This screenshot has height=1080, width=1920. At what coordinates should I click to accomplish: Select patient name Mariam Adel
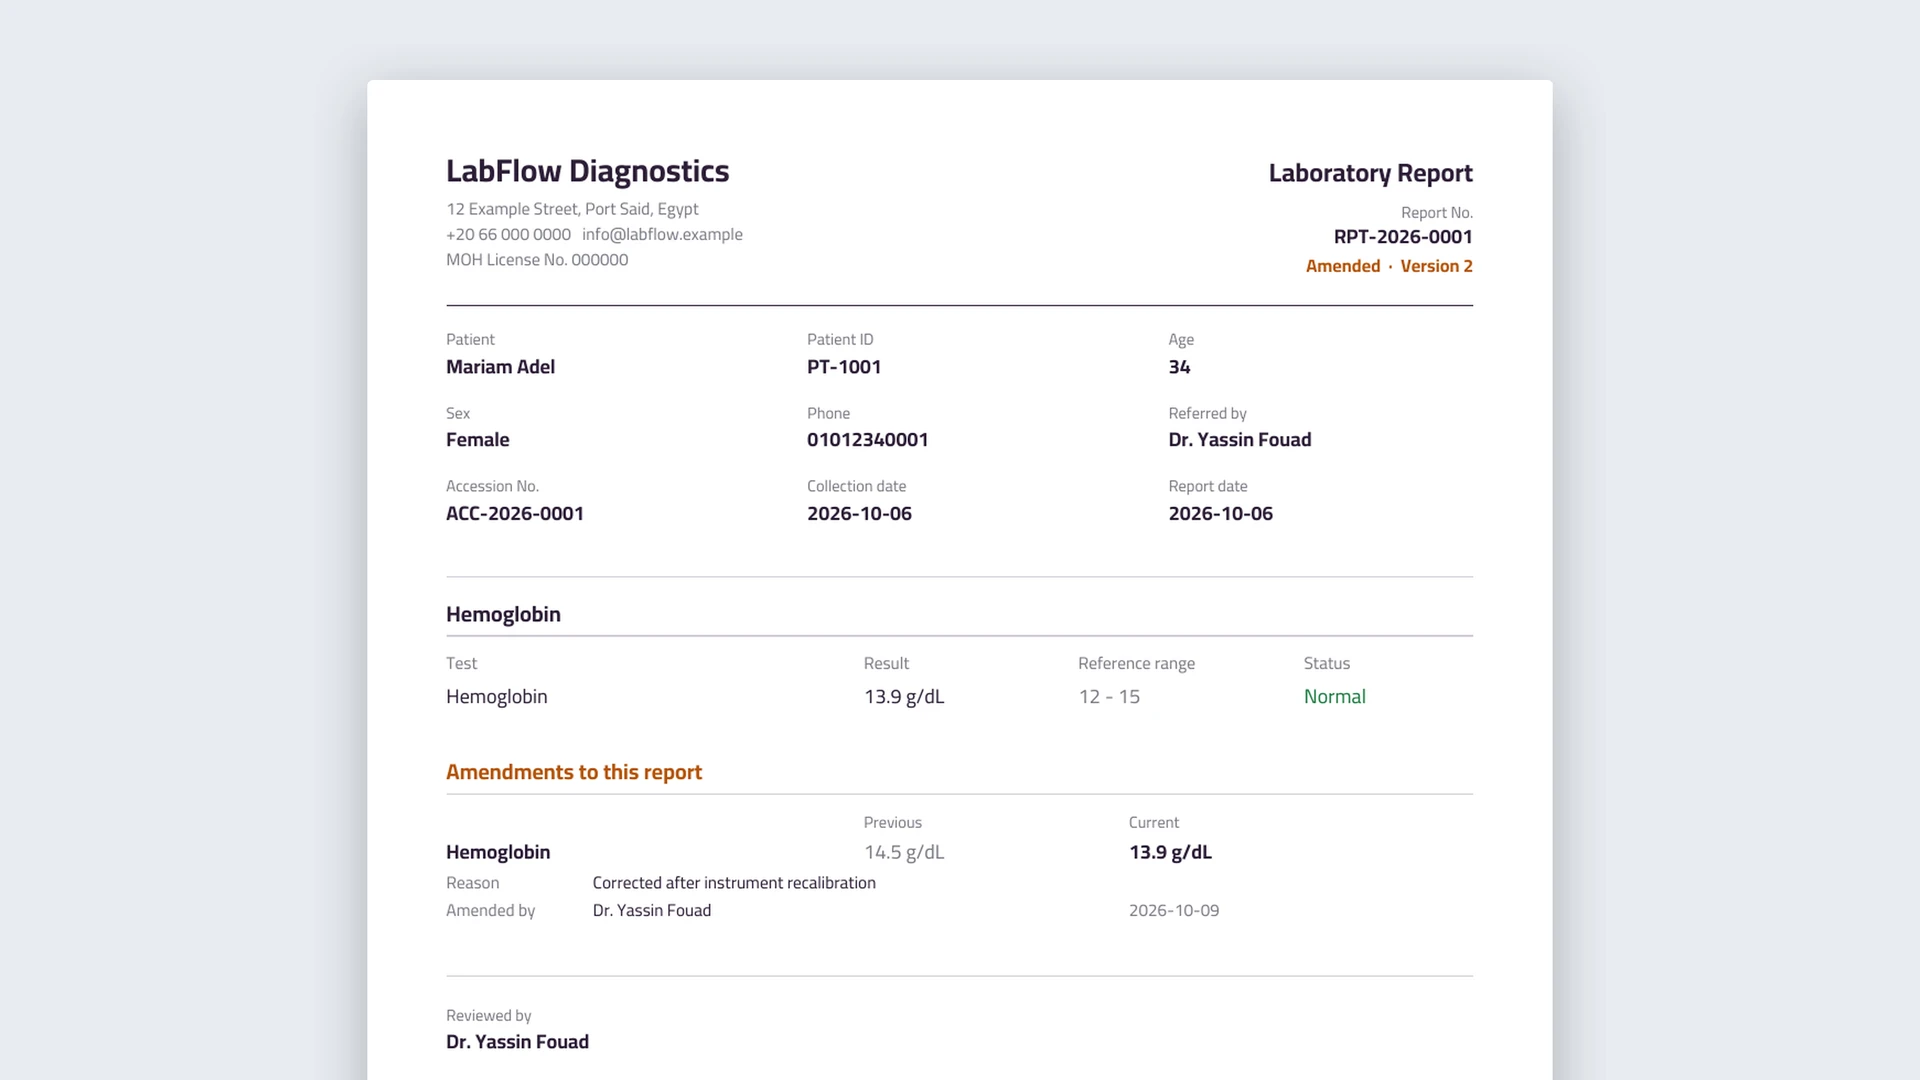[500, 367]
